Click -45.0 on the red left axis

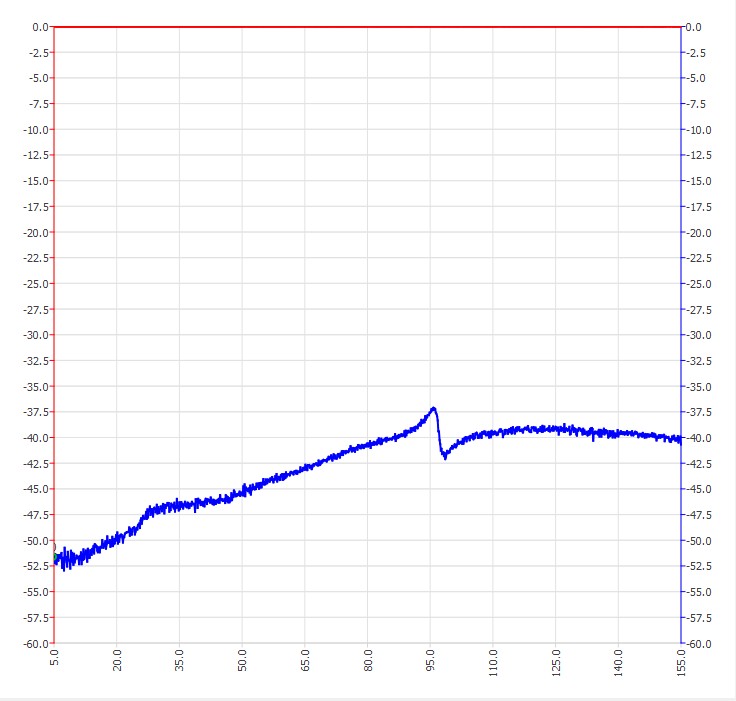pos(36,489)
